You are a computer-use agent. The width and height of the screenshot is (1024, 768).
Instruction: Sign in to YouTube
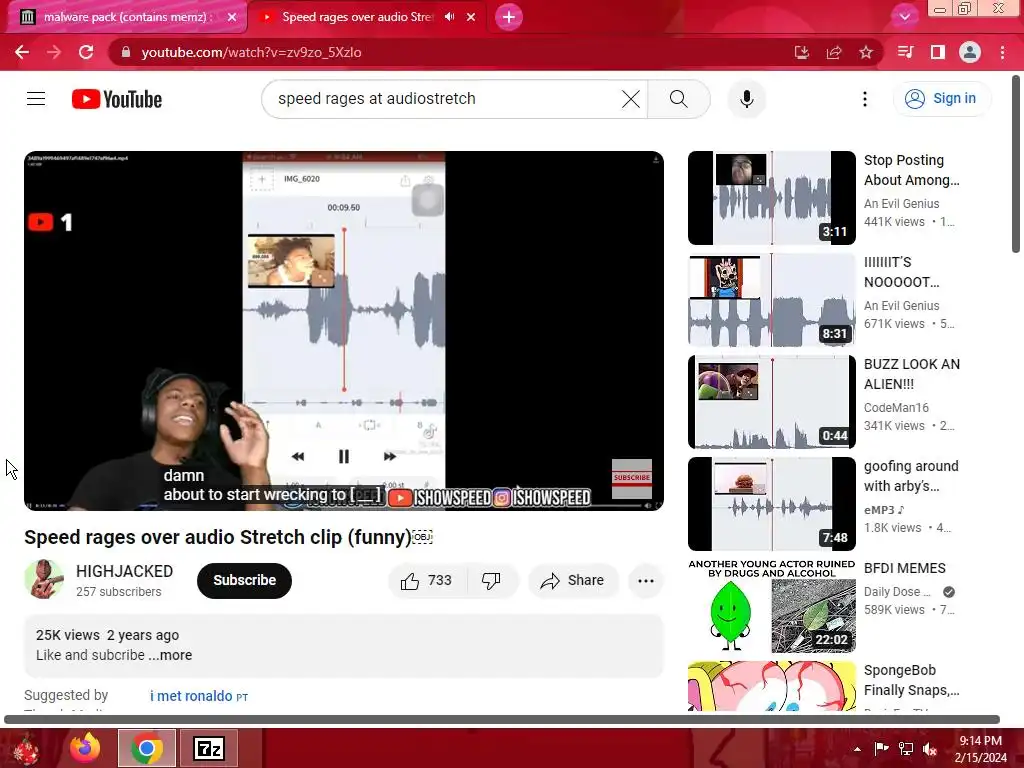(941, 99)
